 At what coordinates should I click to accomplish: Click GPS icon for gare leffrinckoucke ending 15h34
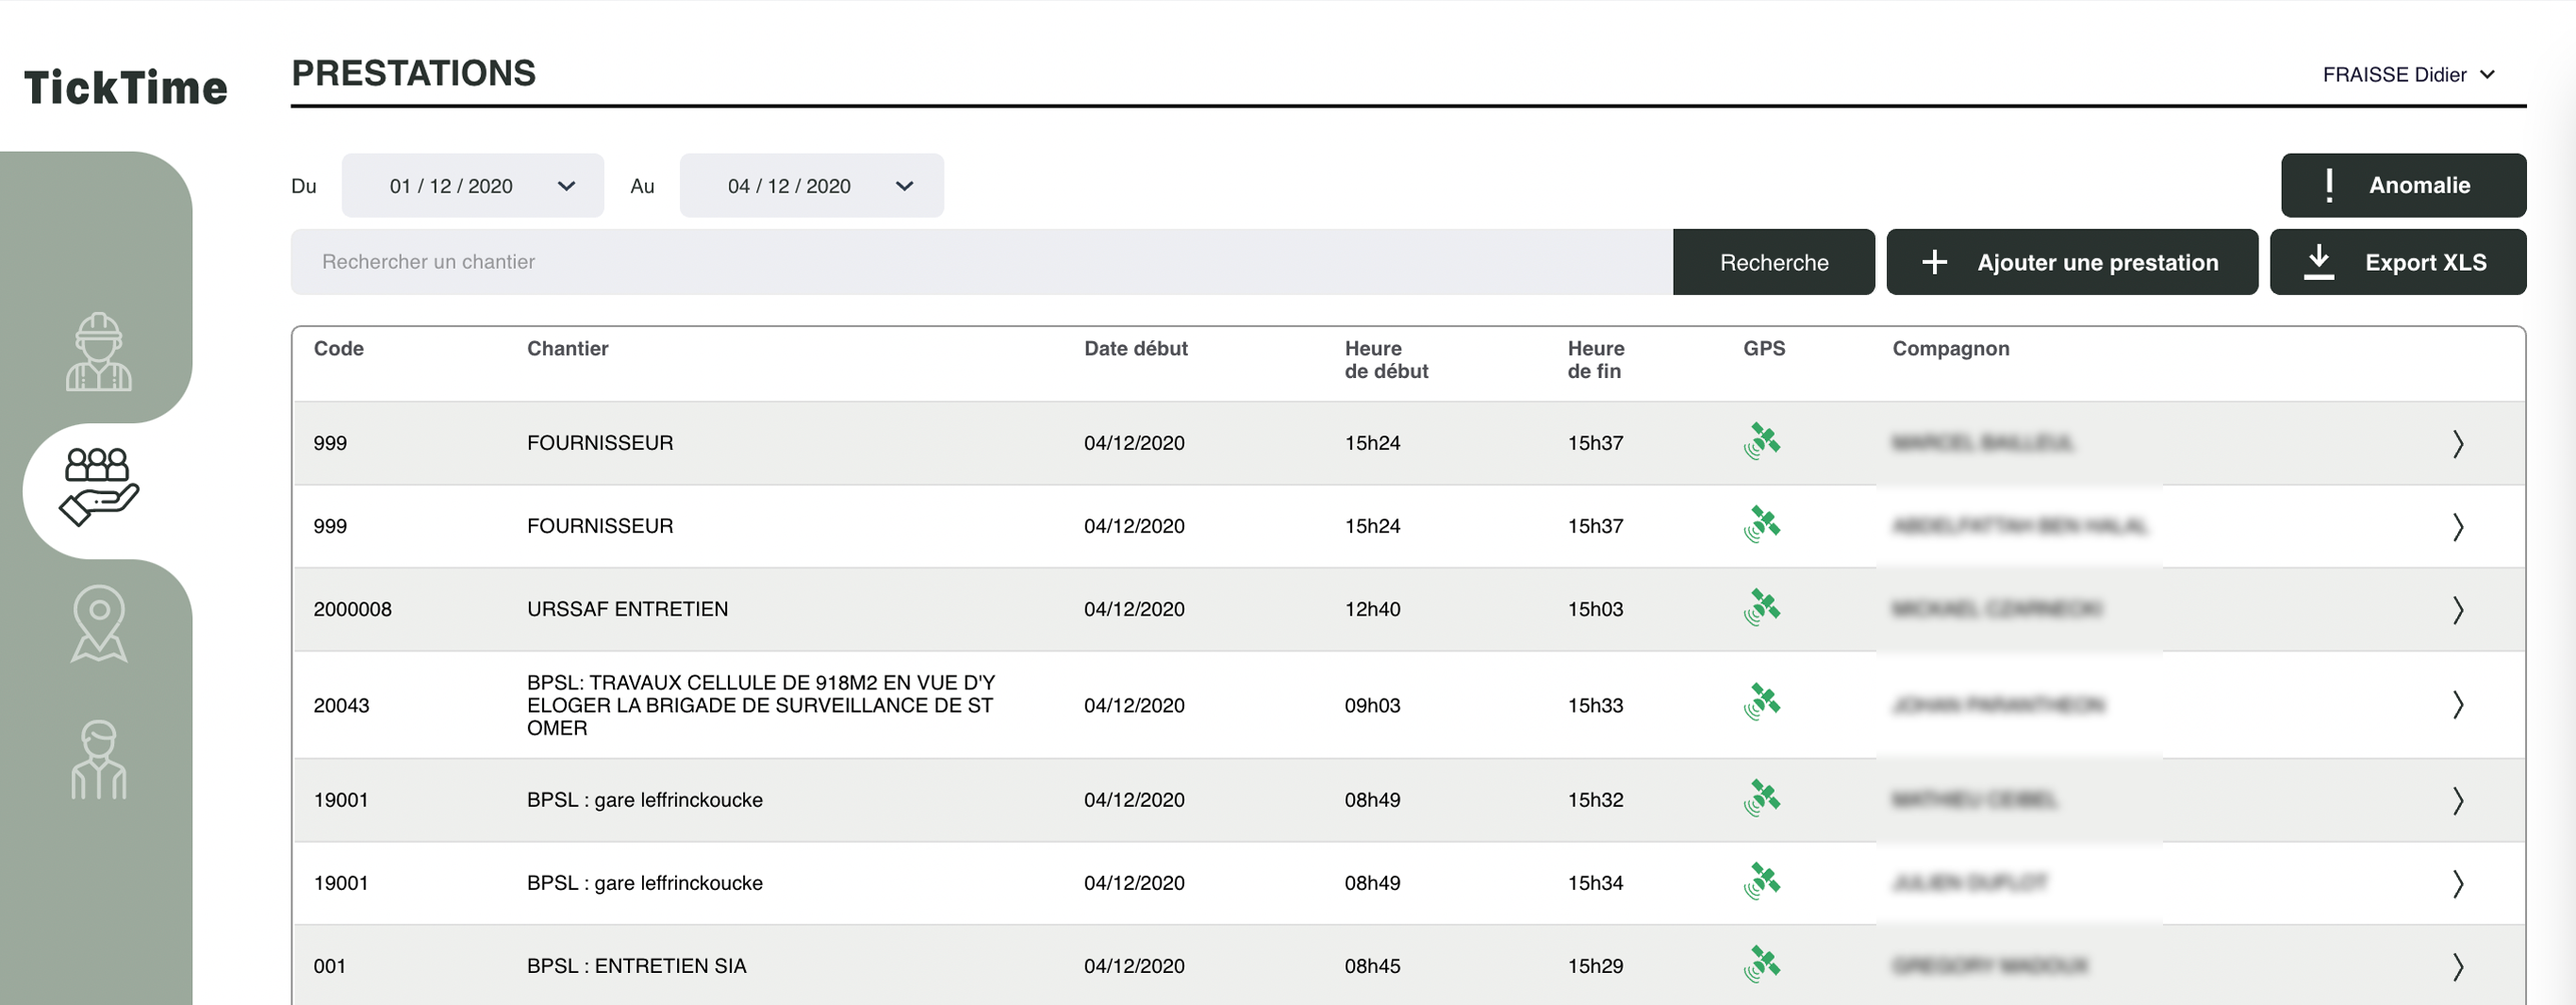pyautogui.click(x=1762, y=881)
